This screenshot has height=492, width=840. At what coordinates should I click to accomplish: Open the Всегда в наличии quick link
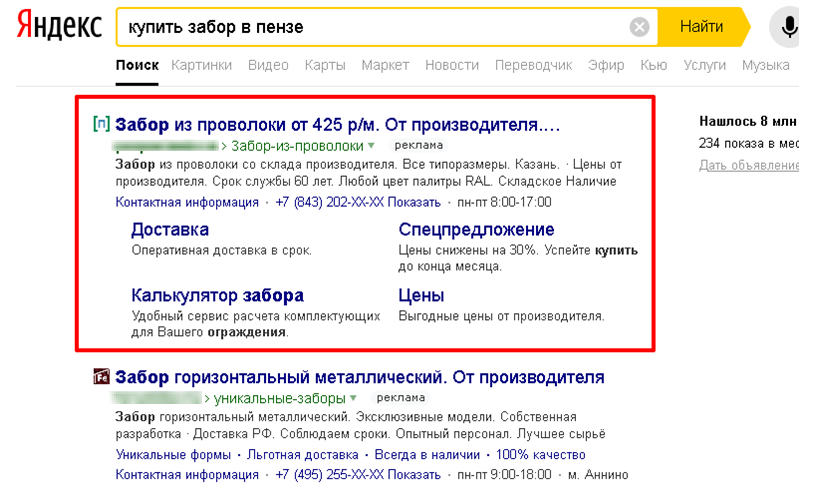pos(427,455)
